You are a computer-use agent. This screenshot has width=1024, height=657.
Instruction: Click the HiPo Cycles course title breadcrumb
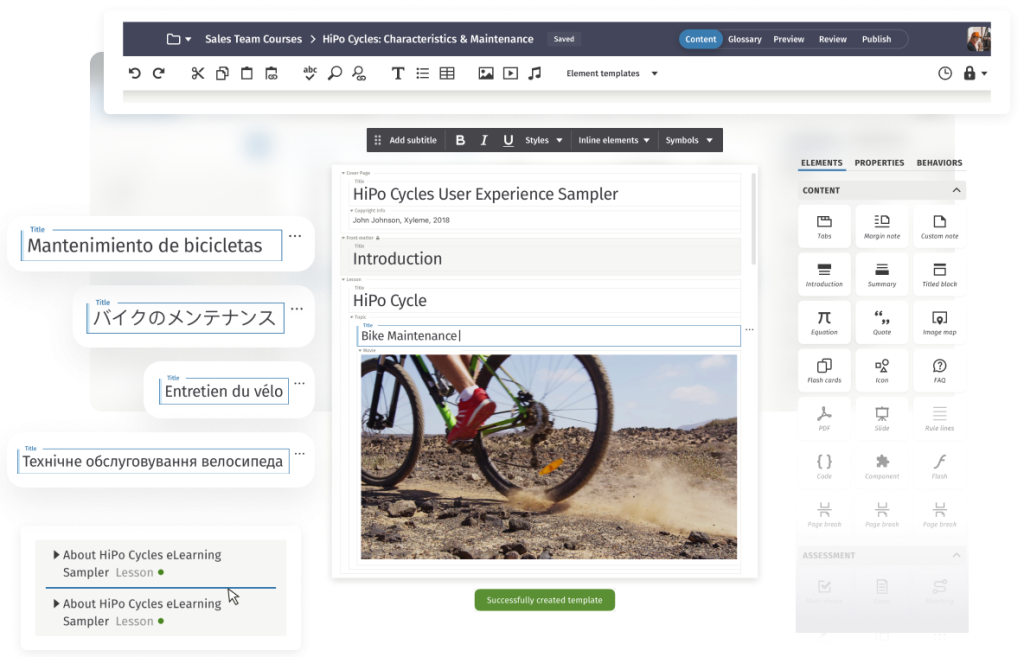(x=428, y=39)
